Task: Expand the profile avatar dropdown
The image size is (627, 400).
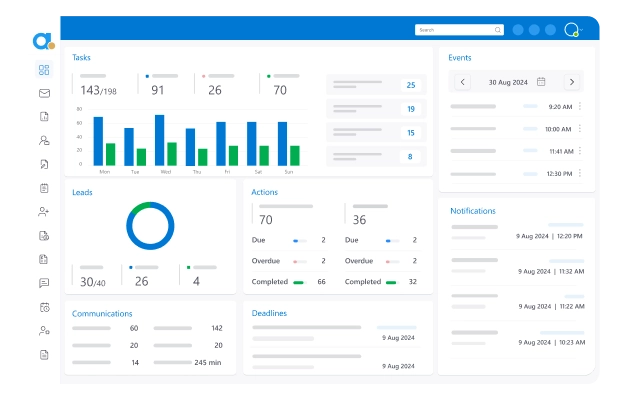Action: coord(572,30)
